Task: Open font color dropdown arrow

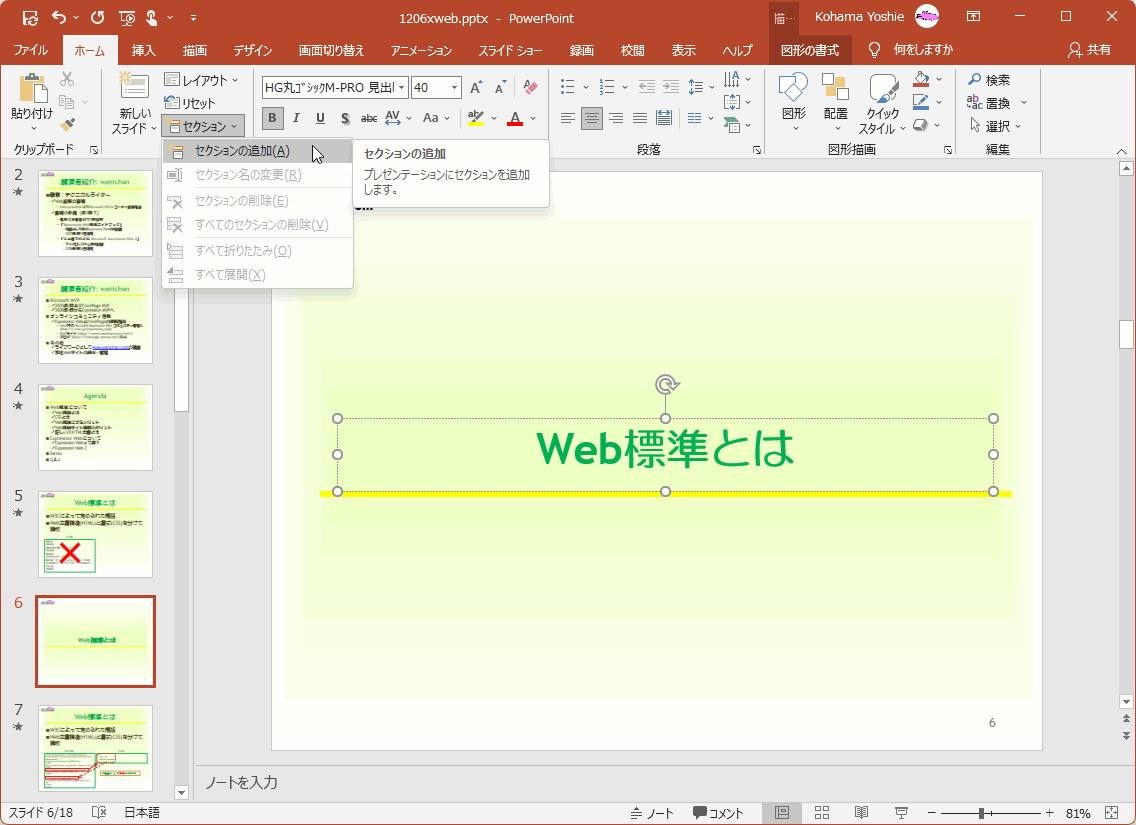Action: pos(533,118)
